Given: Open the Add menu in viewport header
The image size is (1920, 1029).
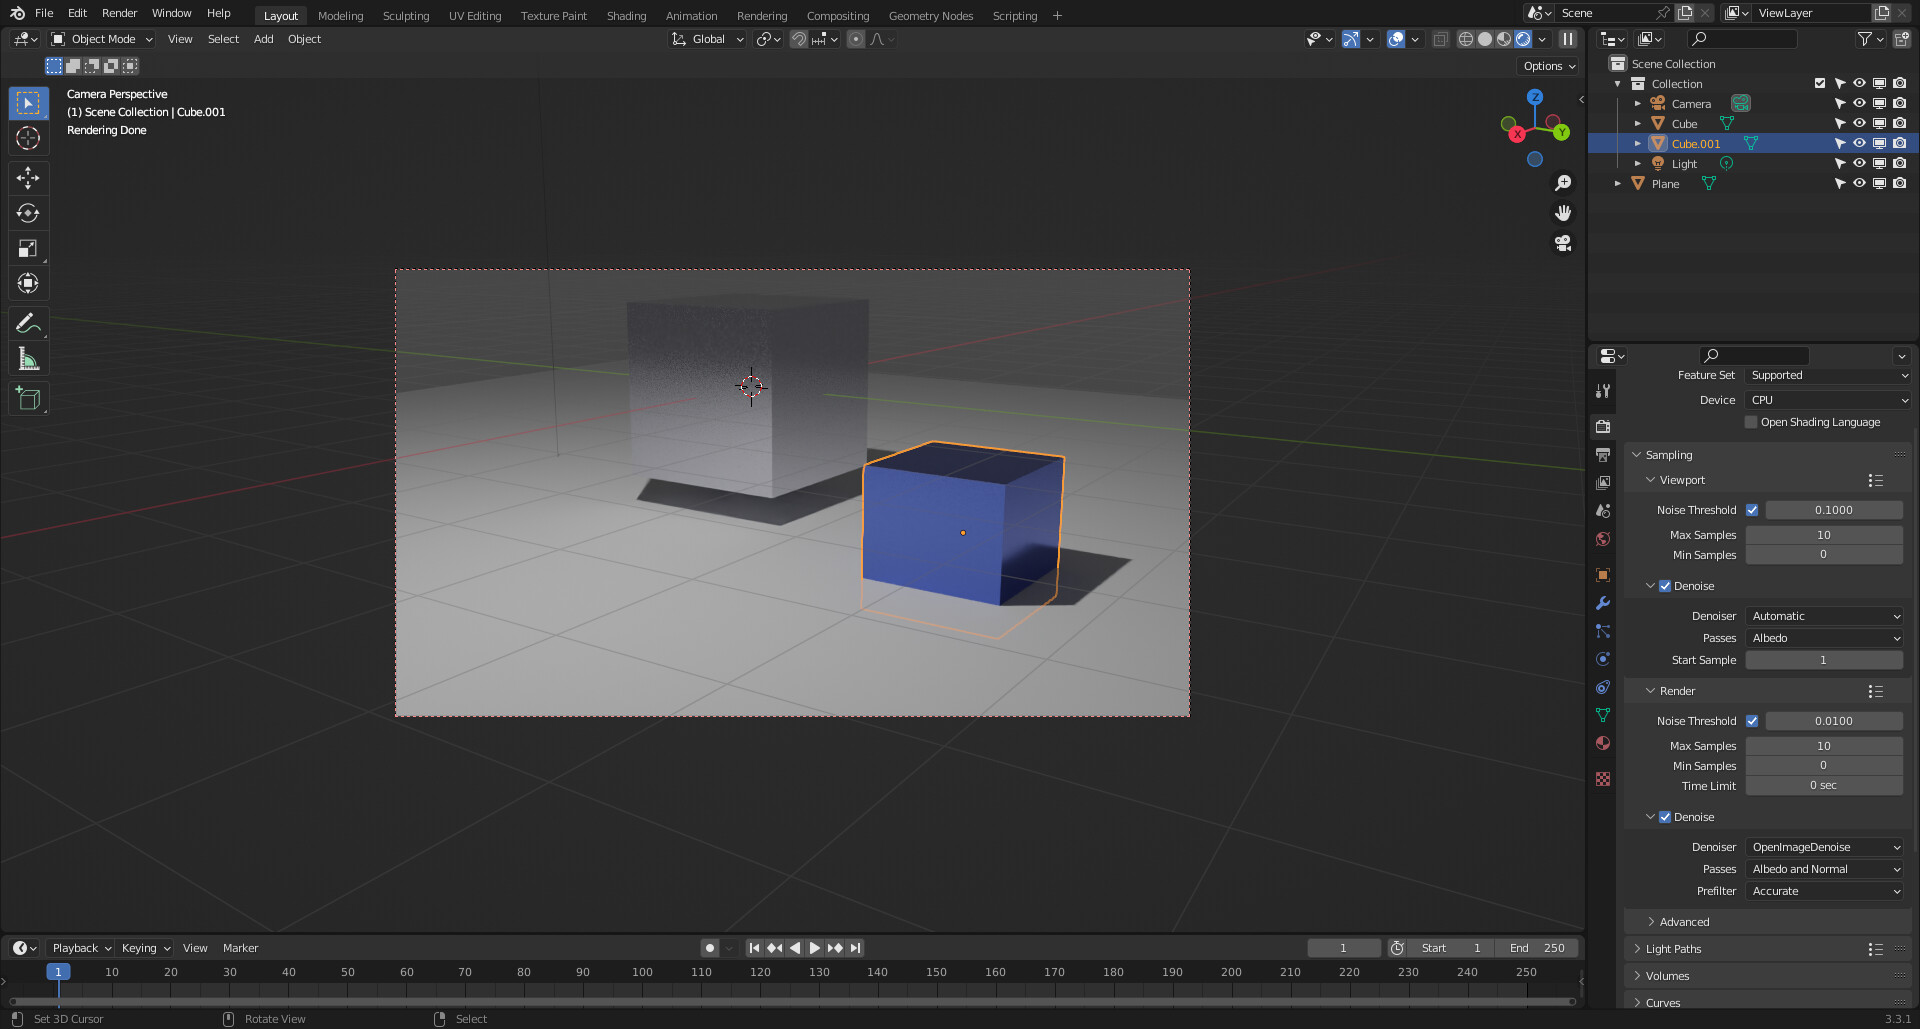Looking at the screenshot, I should pyautogui.click(x=263, y=39).
